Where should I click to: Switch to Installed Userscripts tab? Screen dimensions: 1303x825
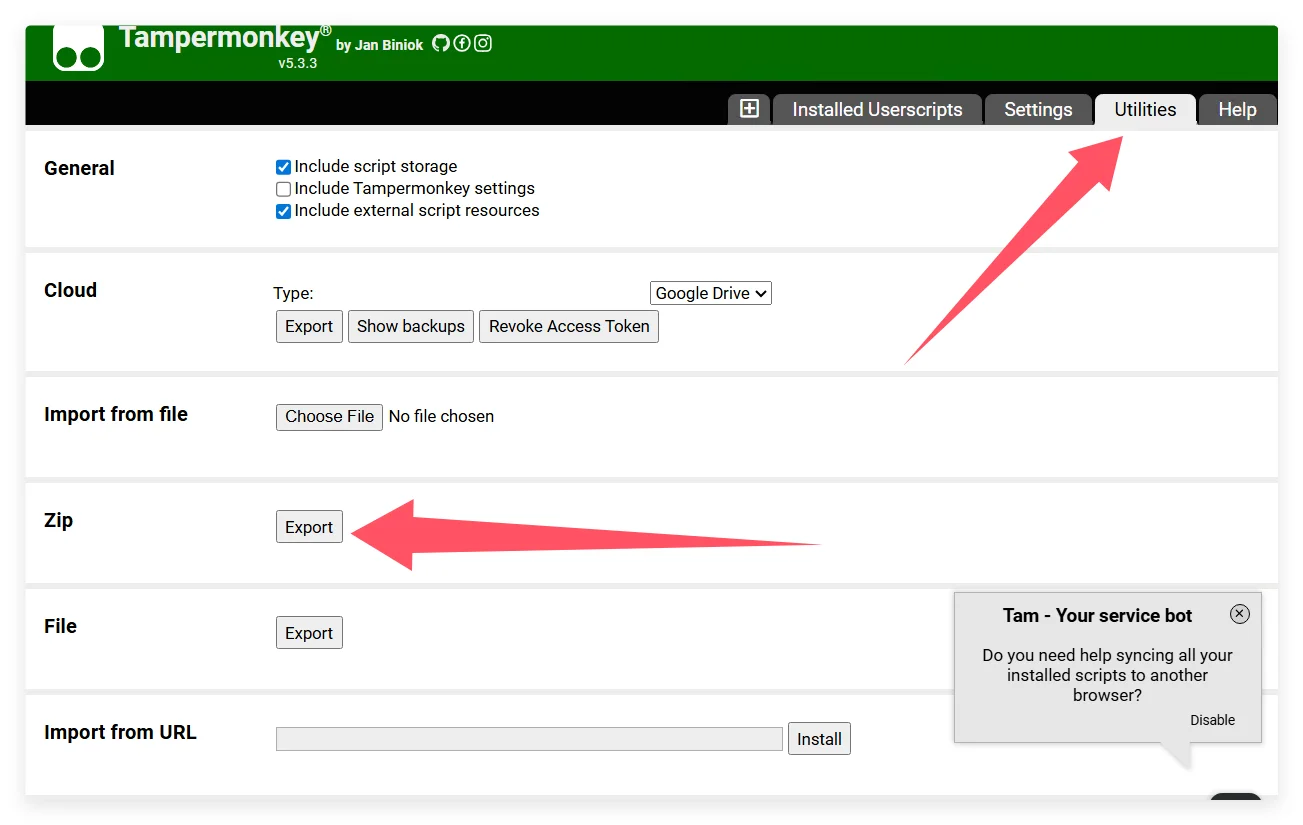click(x=877, y=110)
